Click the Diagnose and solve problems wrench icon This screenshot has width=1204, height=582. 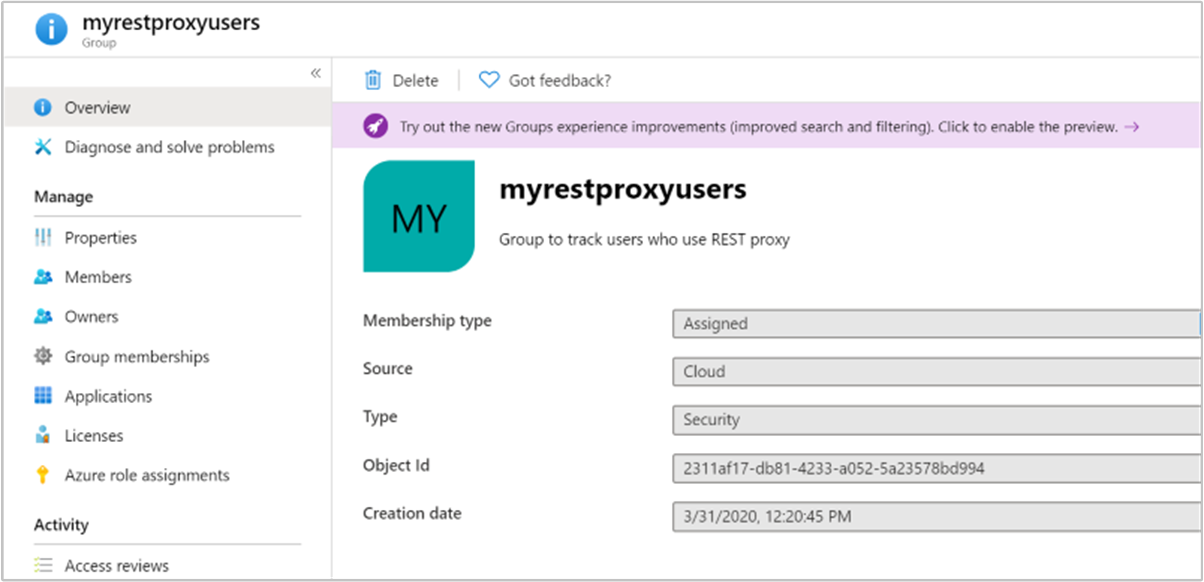click(43, 147)
